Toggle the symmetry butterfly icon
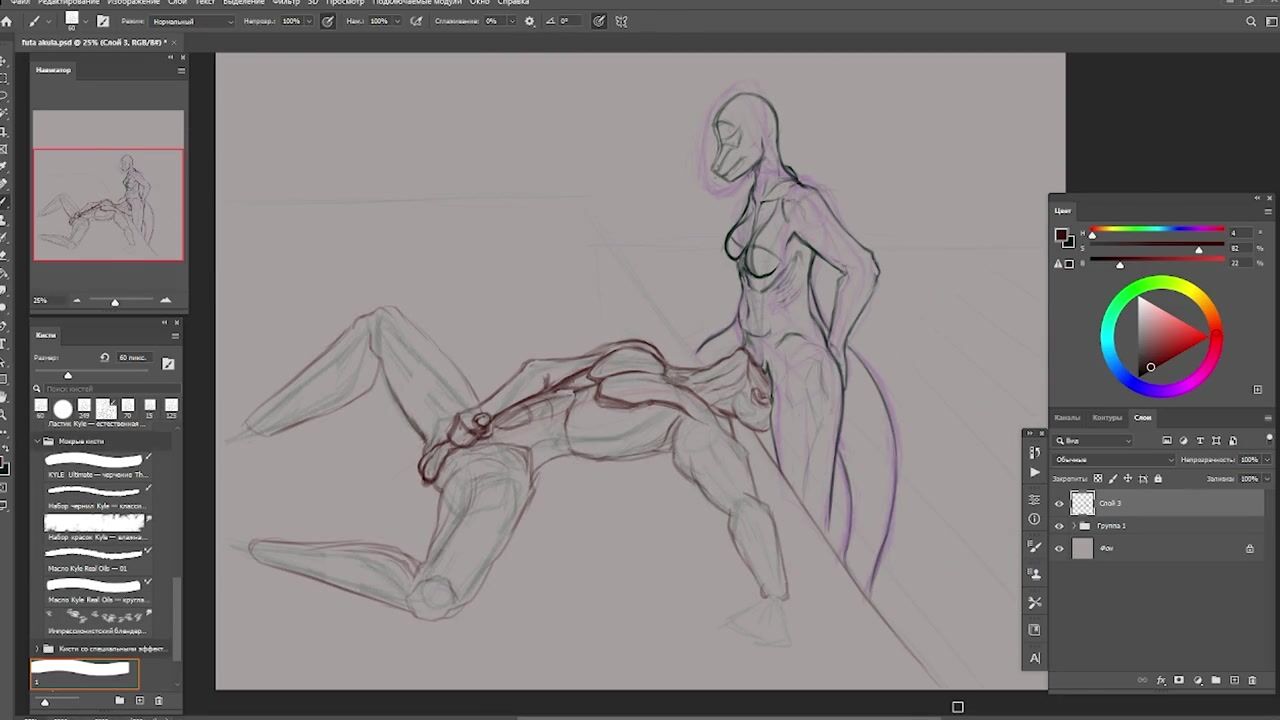This screenshot has height=720, width=1280. point(621,21)
